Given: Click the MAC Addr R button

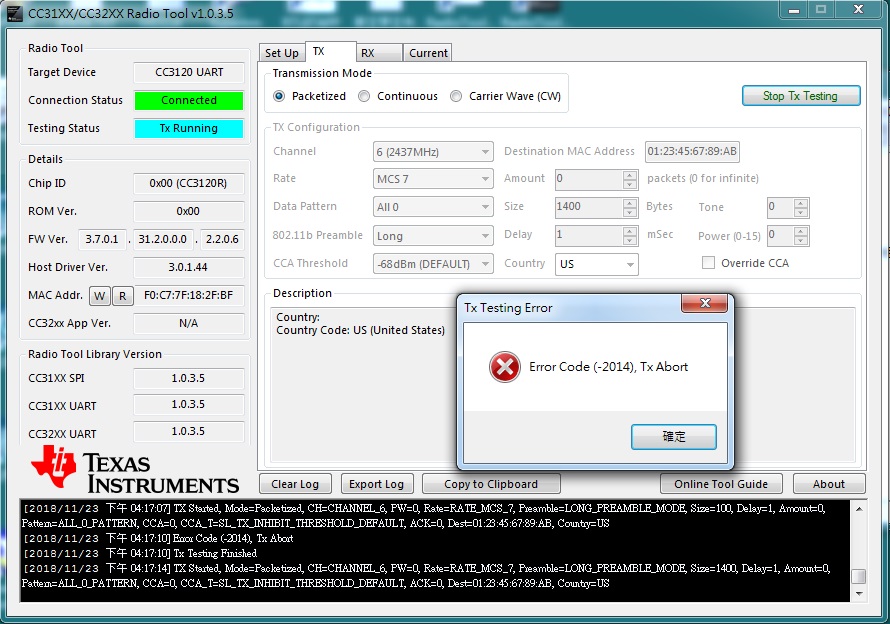Looking at the screenshot, I should point(123,295).
